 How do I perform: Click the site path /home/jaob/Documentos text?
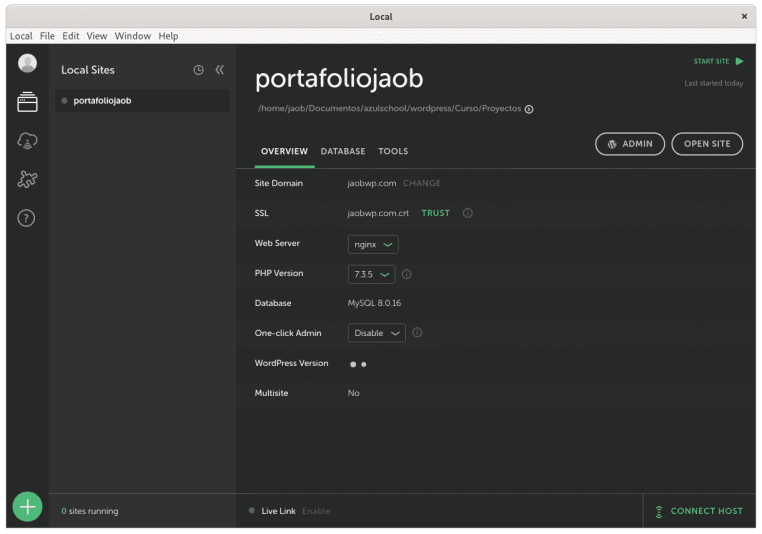389,108
